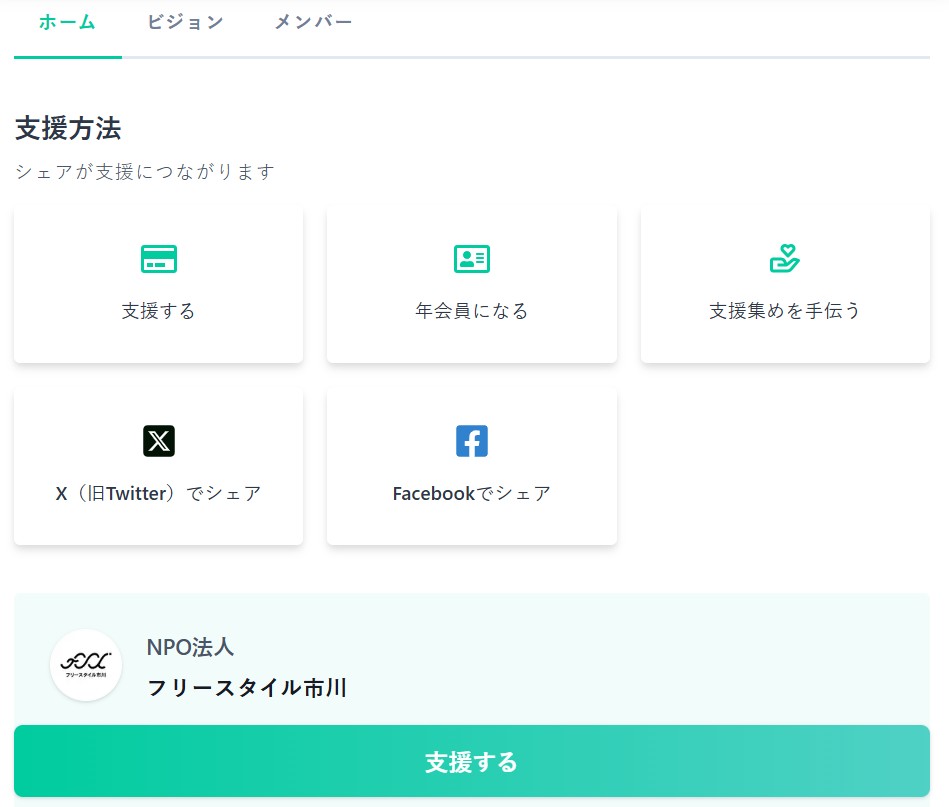Click the credit card icon for 支援する
The image size is (949, 807).
point(158,259)
